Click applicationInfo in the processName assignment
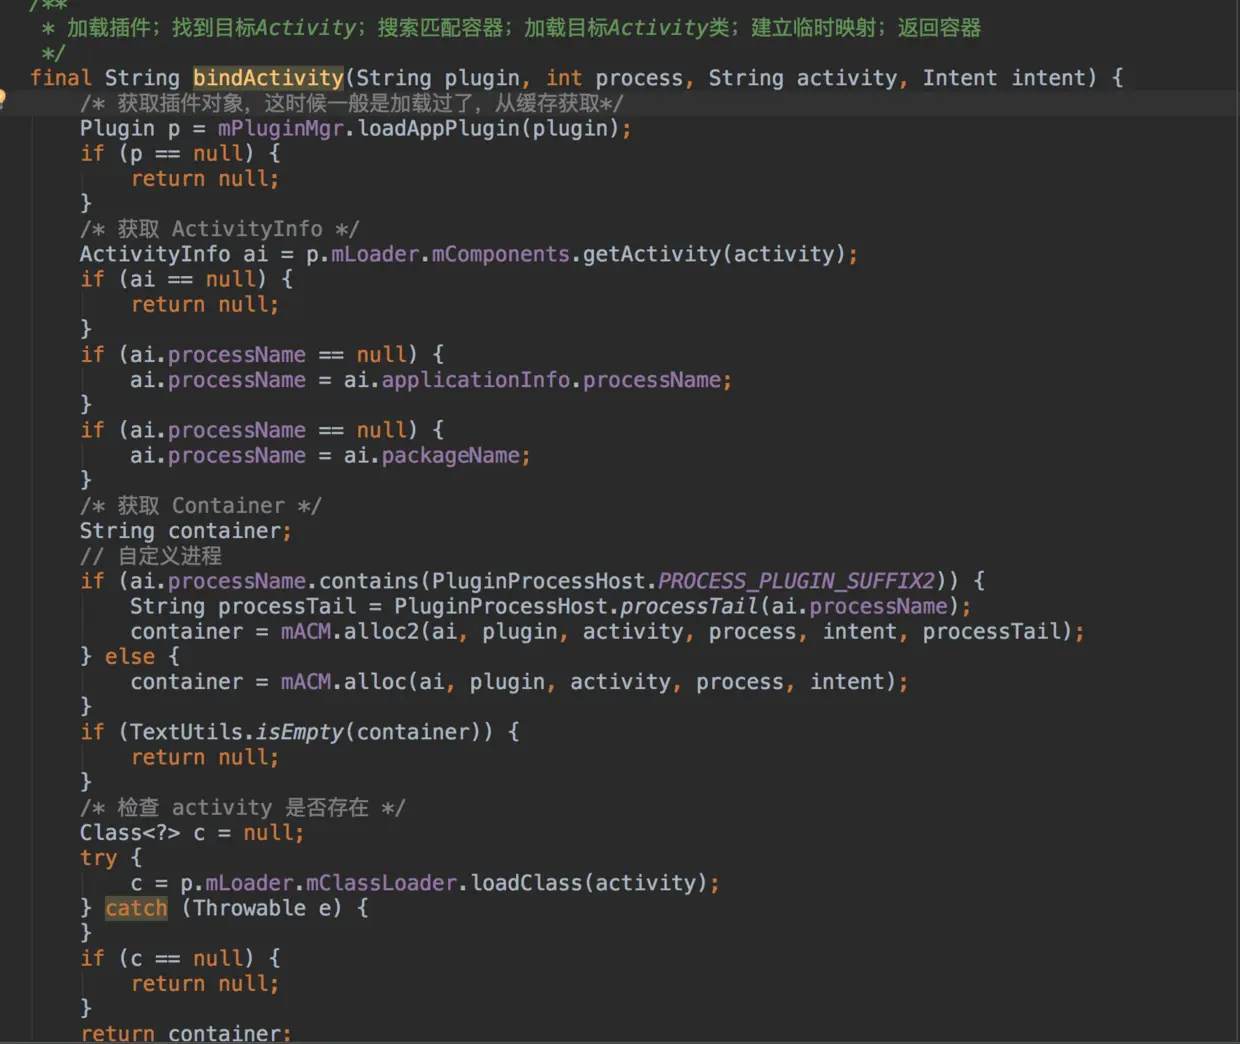Screen dimensions: 1240x1044 476,380
